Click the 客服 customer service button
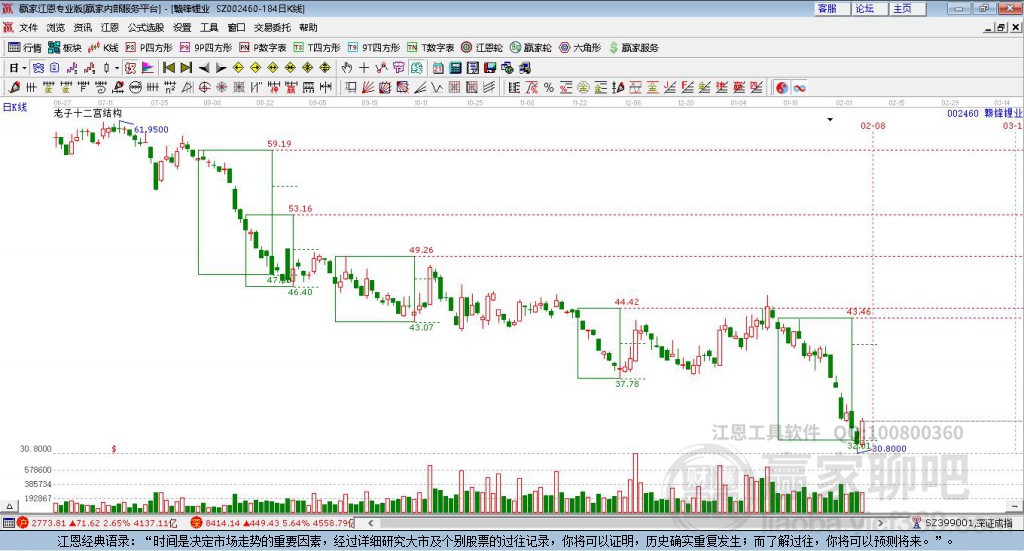This screenshot has height=551, width=1024. (831, 8)
